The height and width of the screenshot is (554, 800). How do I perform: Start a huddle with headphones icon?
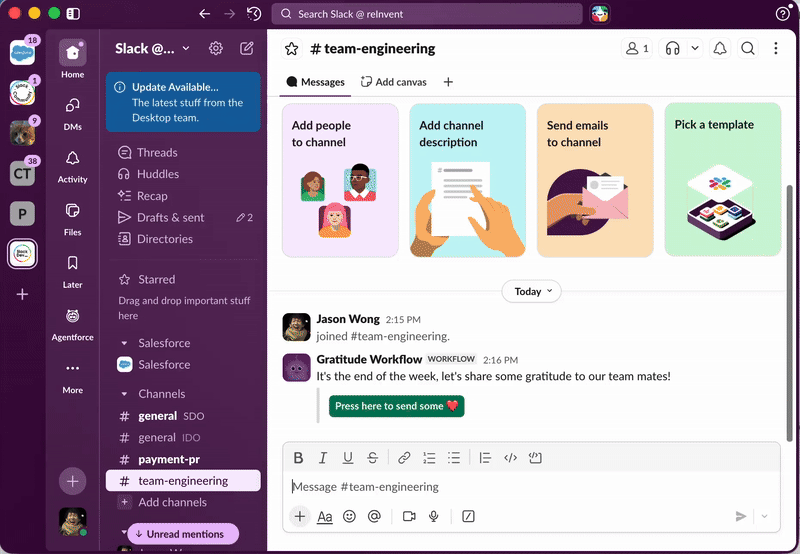674,49
